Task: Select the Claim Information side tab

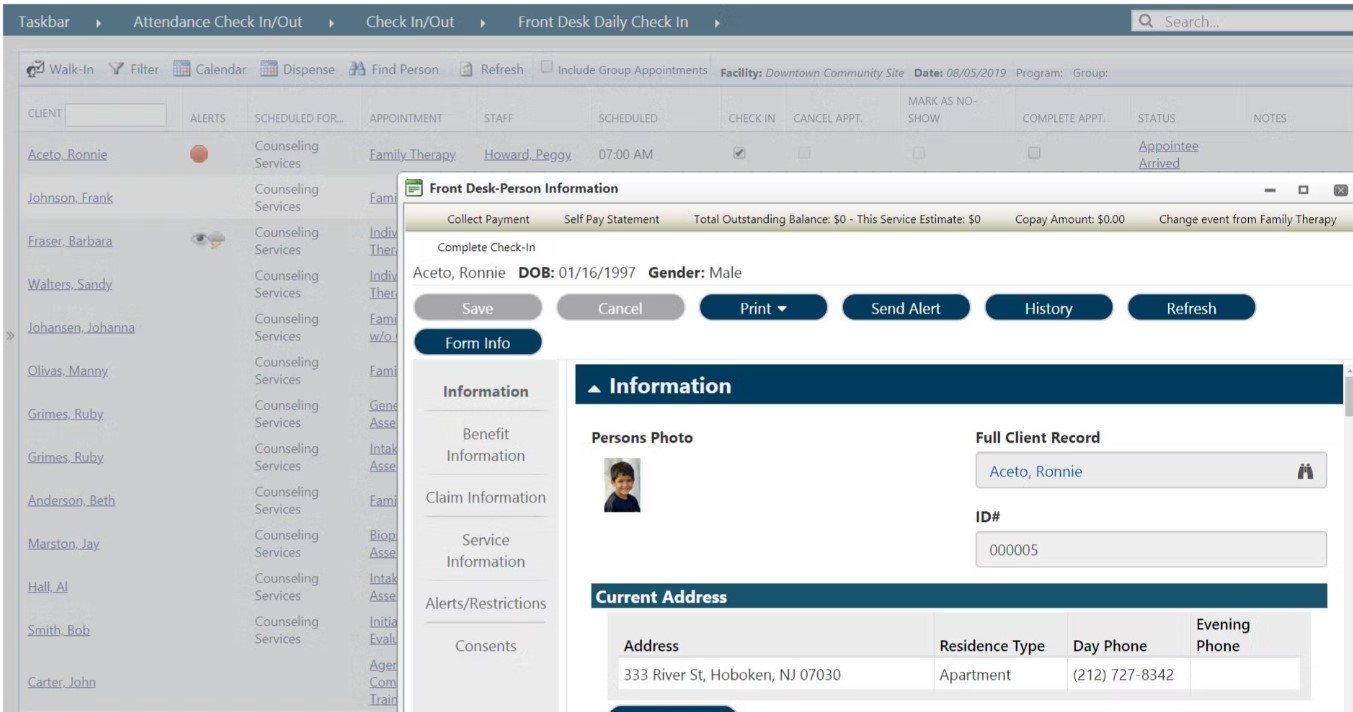Action: click(485, 497)
